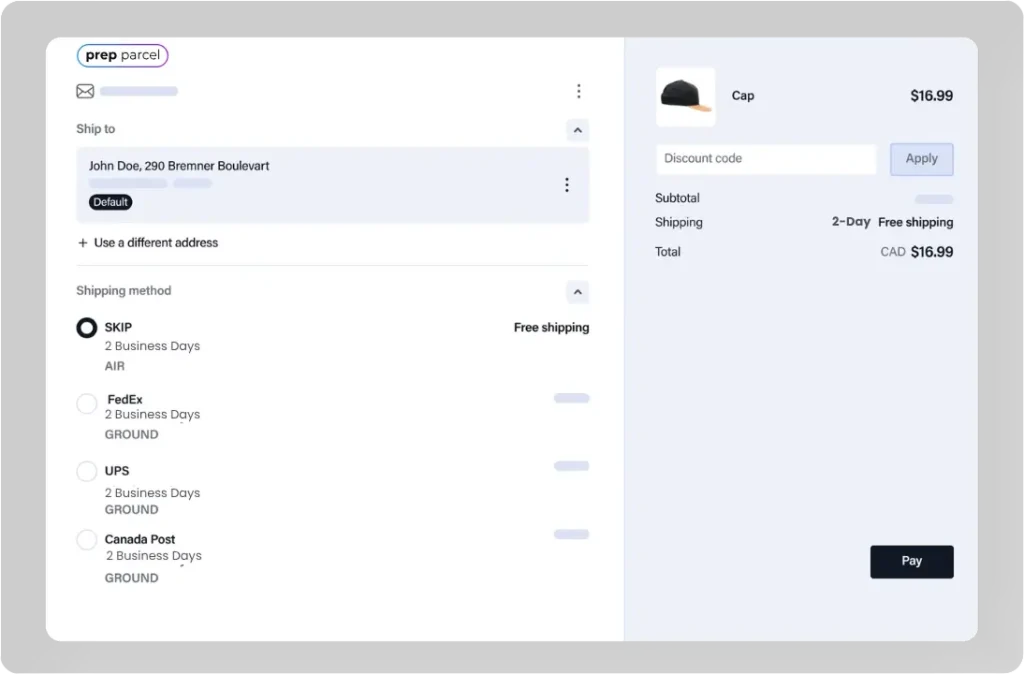The width and height of the screenshot is (1024, 674).
Task: Collapse the Shipping method section
Action: click(x=577, y=292)
